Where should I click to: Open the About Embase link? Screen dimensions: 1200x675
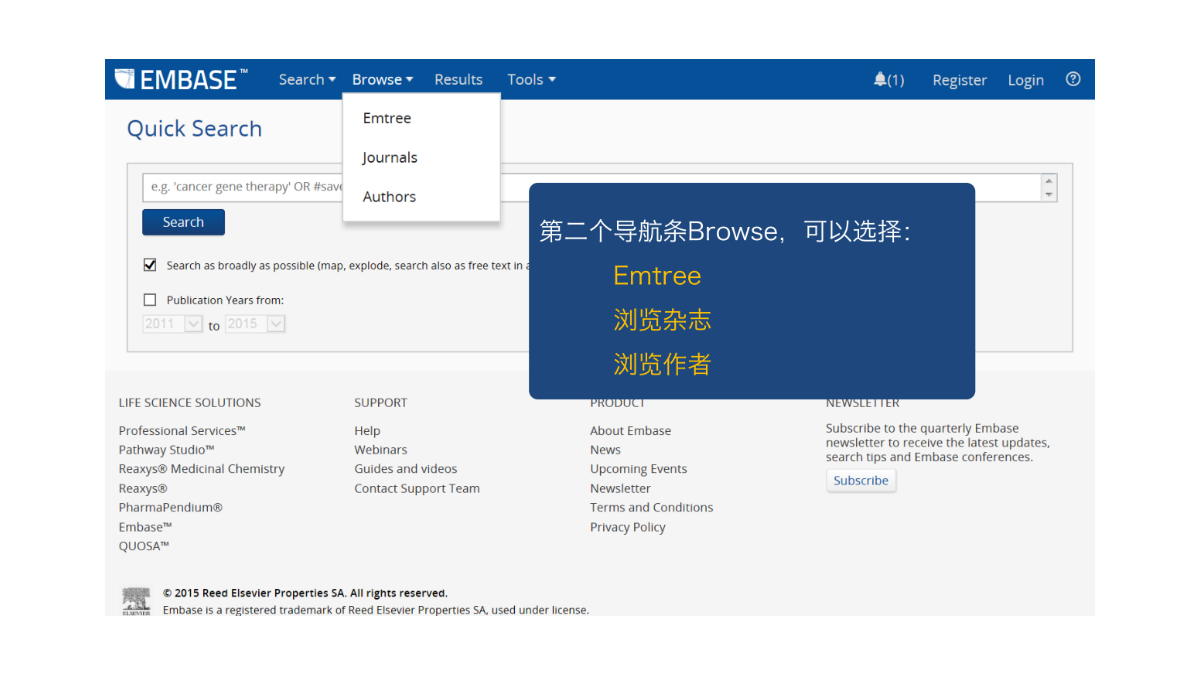(x=630, y=430)
